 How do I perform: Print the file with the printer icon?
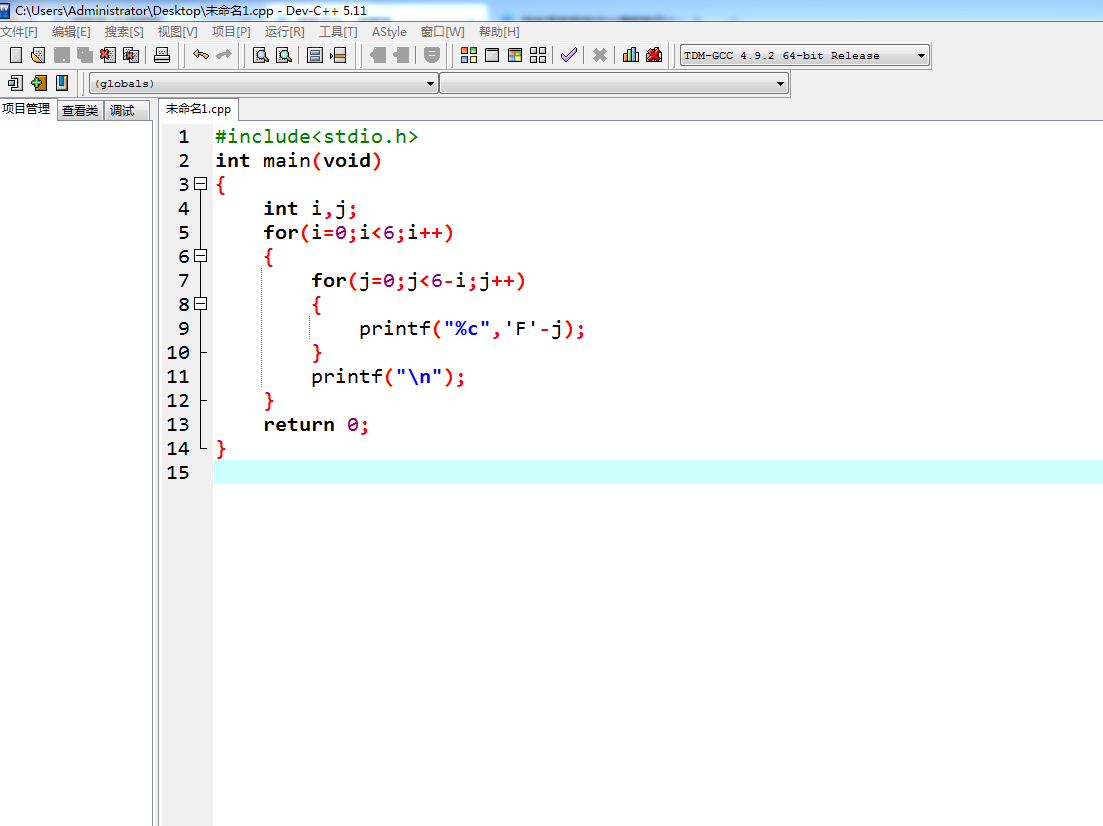click(162, 55)
